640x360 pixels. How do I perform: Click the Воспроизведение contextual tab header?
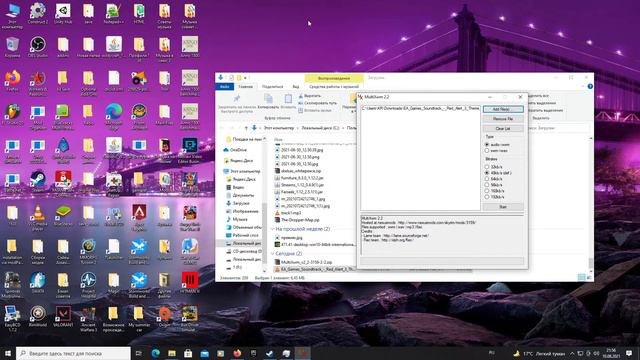pyautogui.click(x=334, y=78)
